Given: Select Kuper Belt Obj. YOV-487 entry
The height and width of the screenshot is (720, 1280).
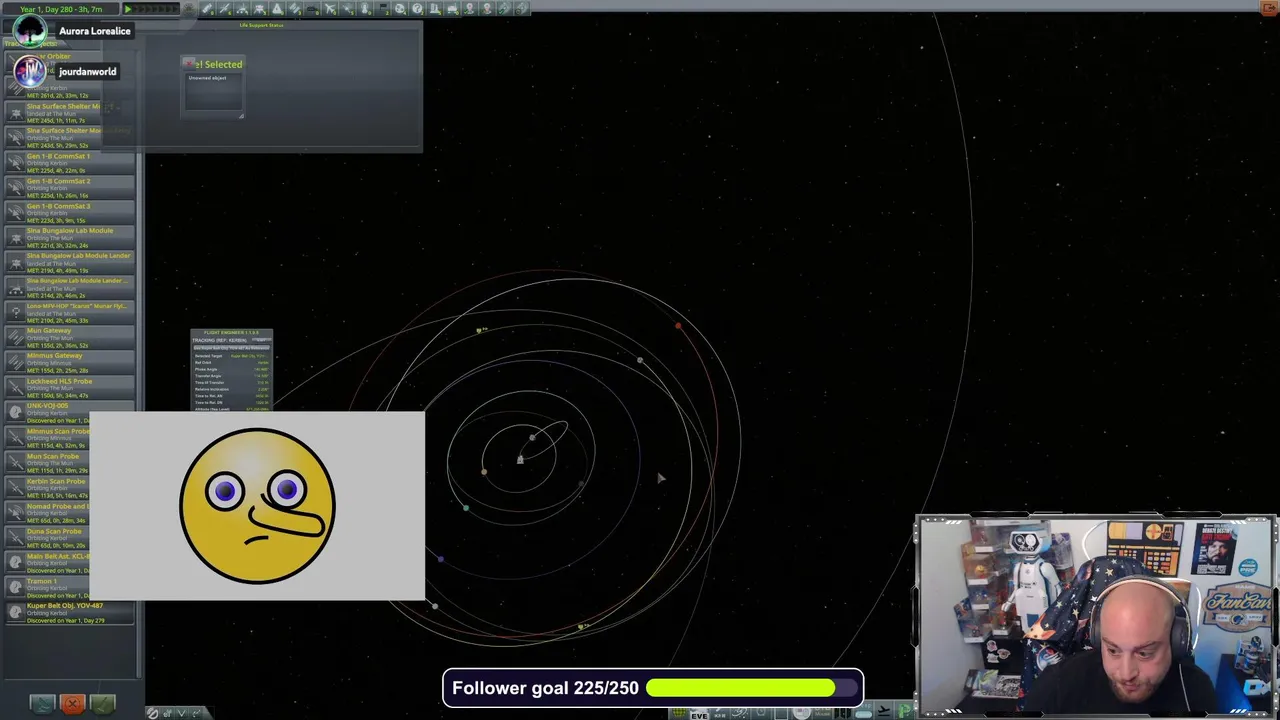Looking at the screenshot, I should 70,613.
